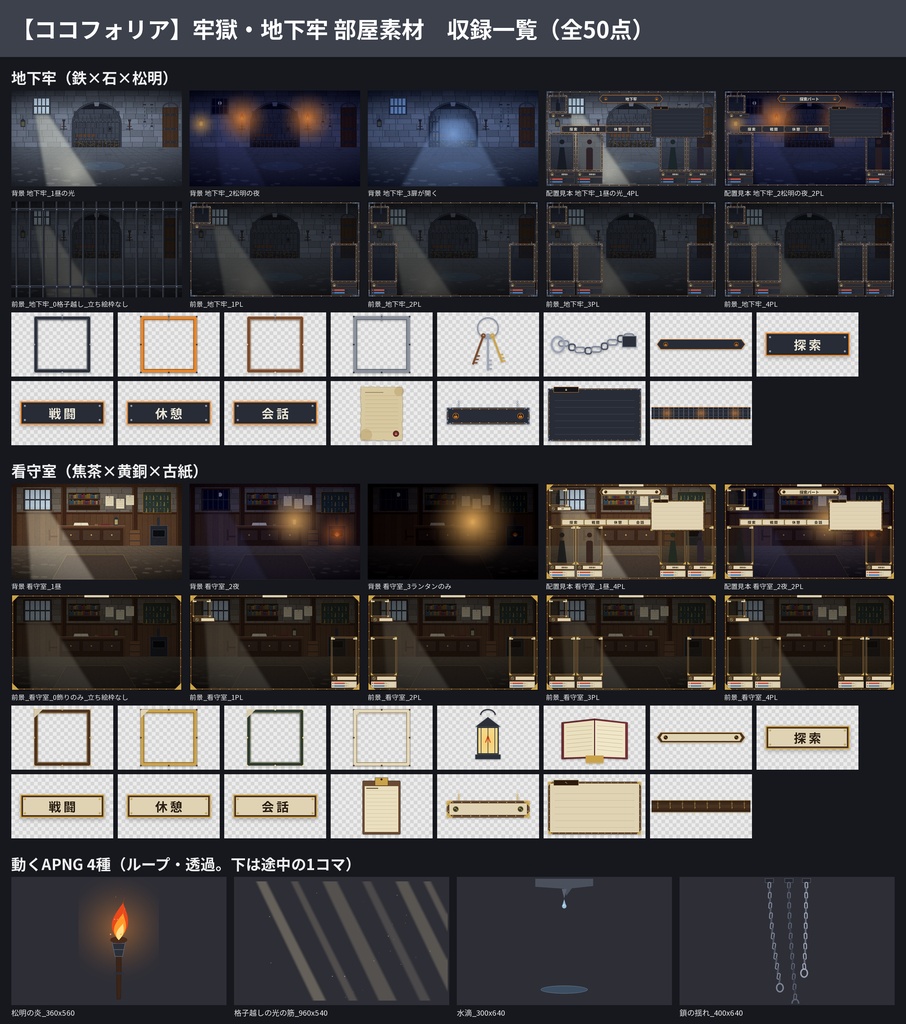Select the key ring asset tile
Image resolution: width=906 pixels, height=1024 pixels.
tap(488, 344)
